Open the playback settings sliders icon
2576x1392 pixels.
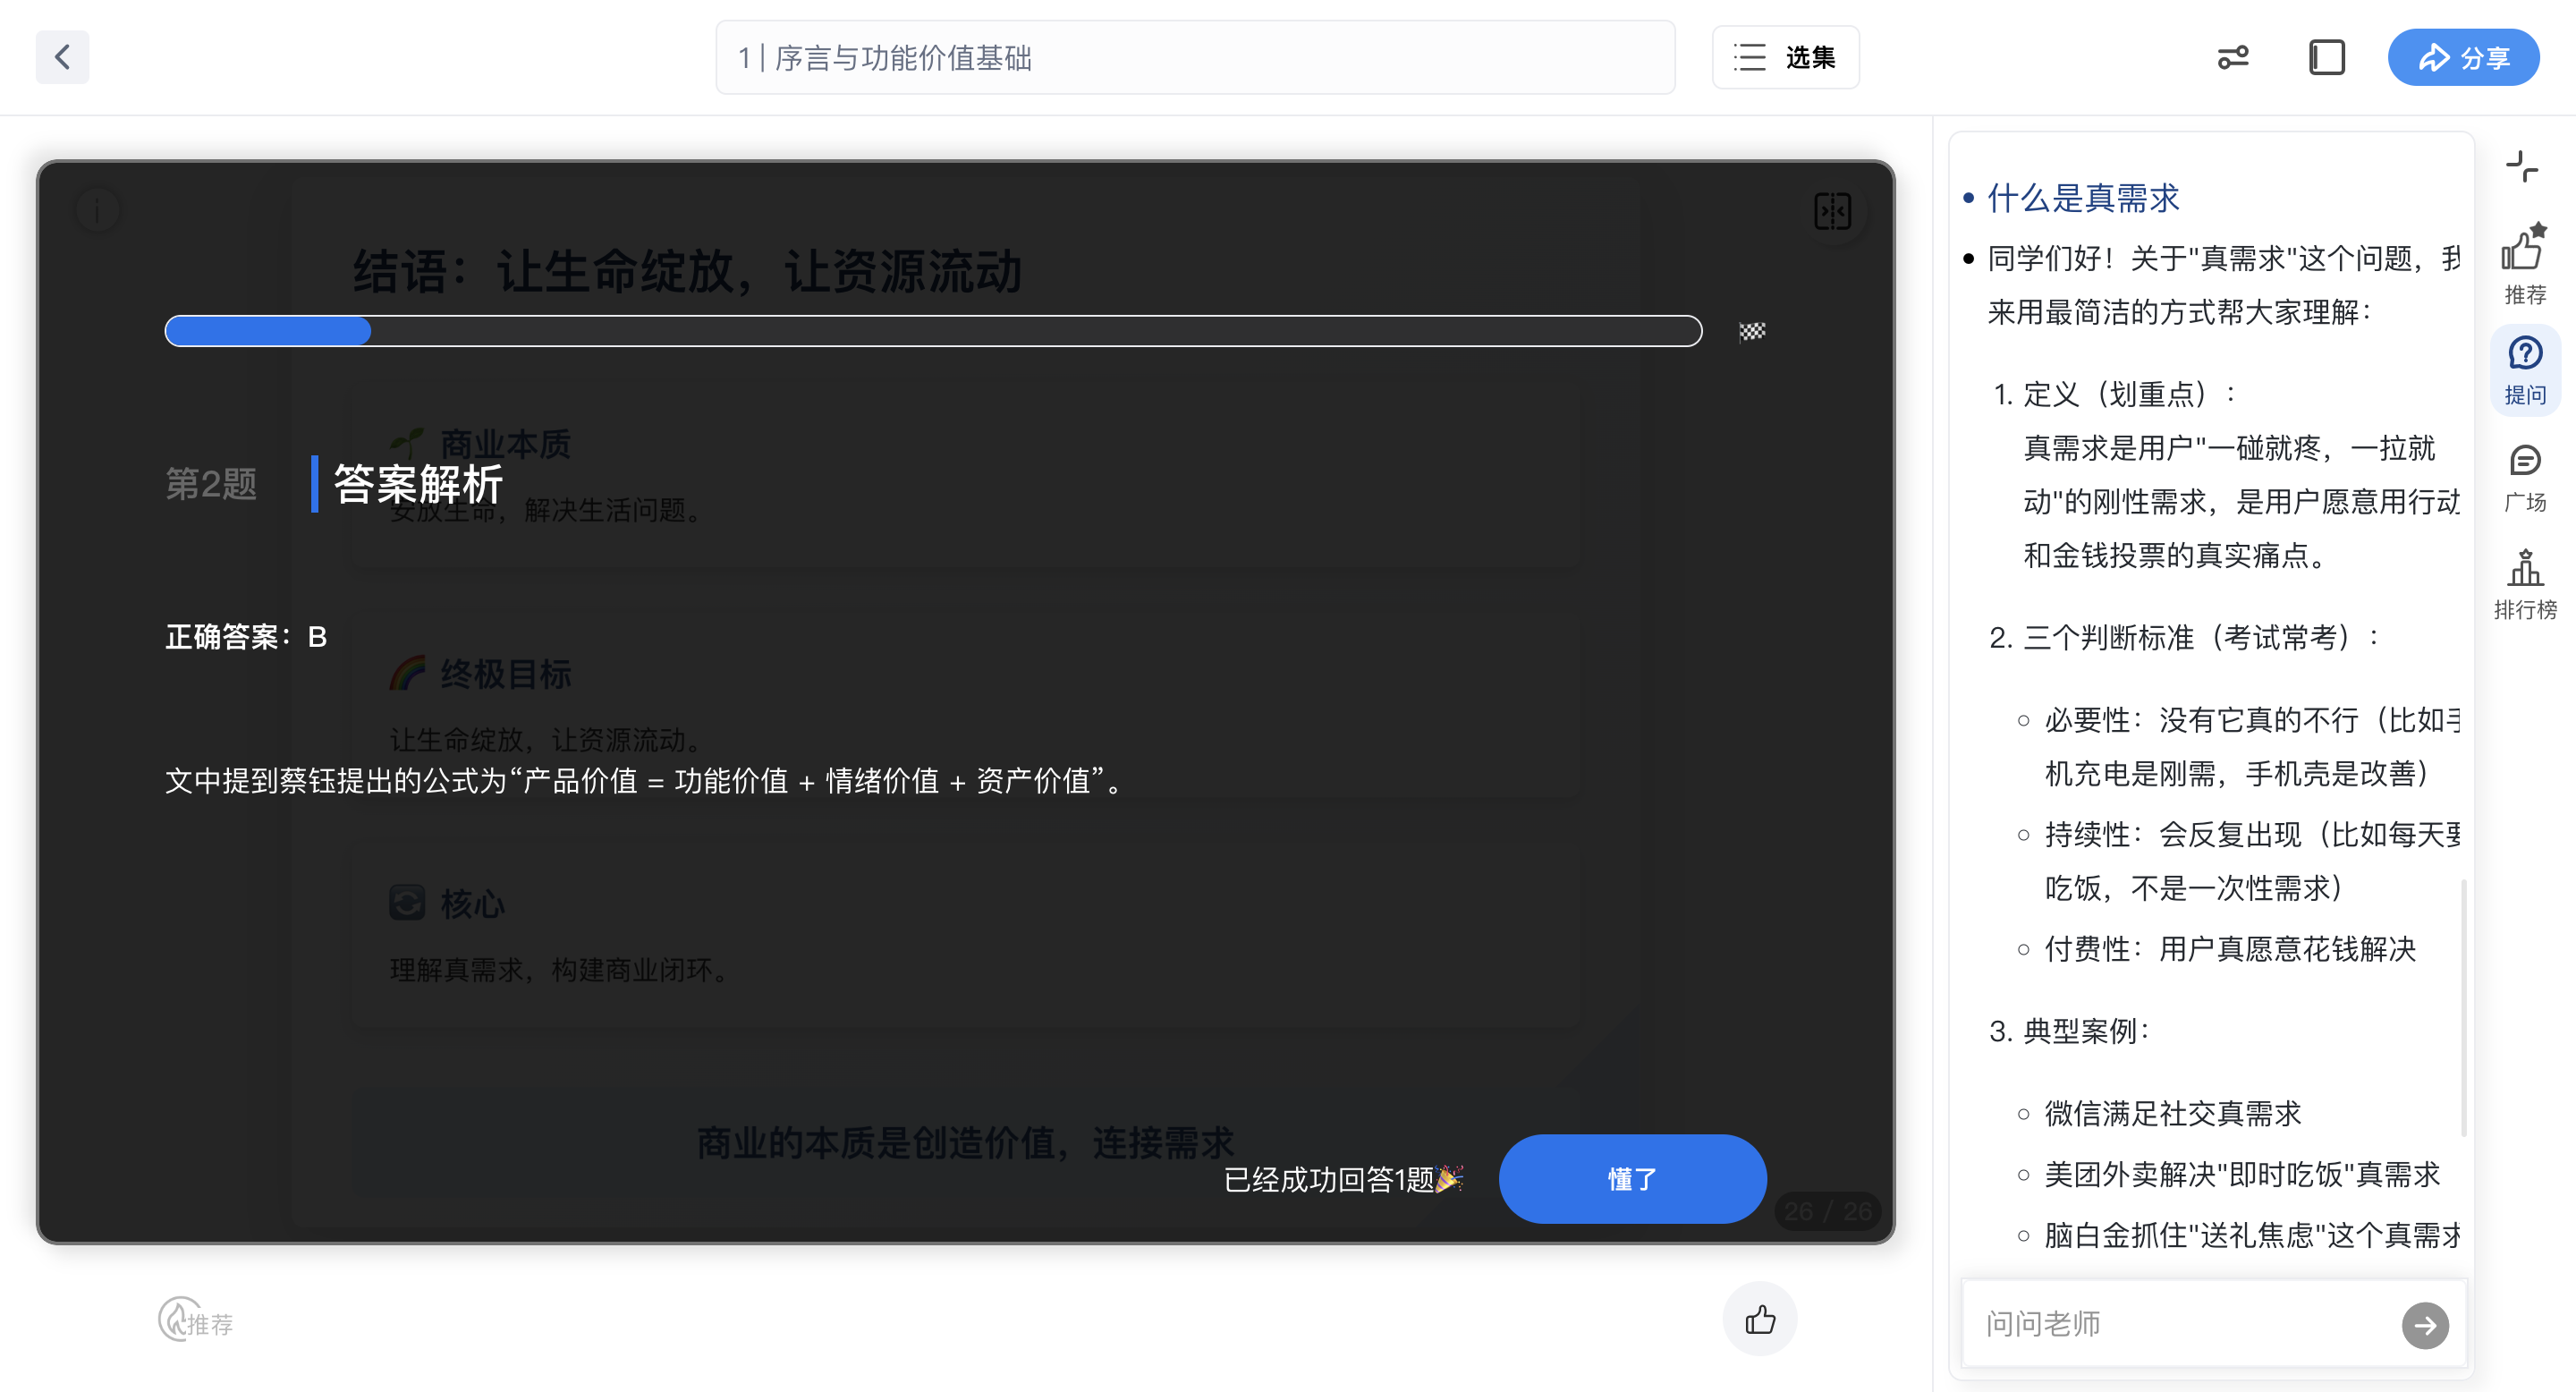coord(2232,57)
